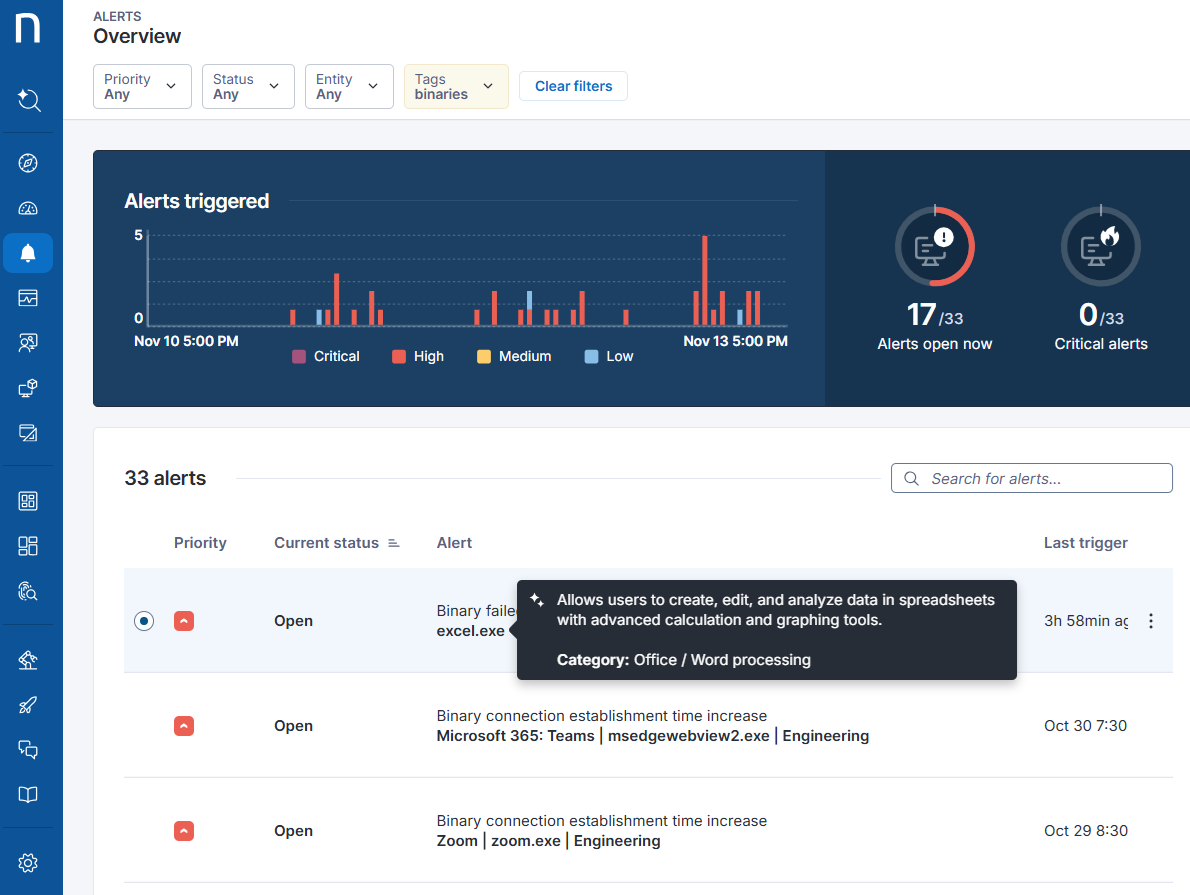Click the three-dot menu on excel.exe alert
Image resolution: width=1190 pixels, height=895 pixels.
[1150, 621]
